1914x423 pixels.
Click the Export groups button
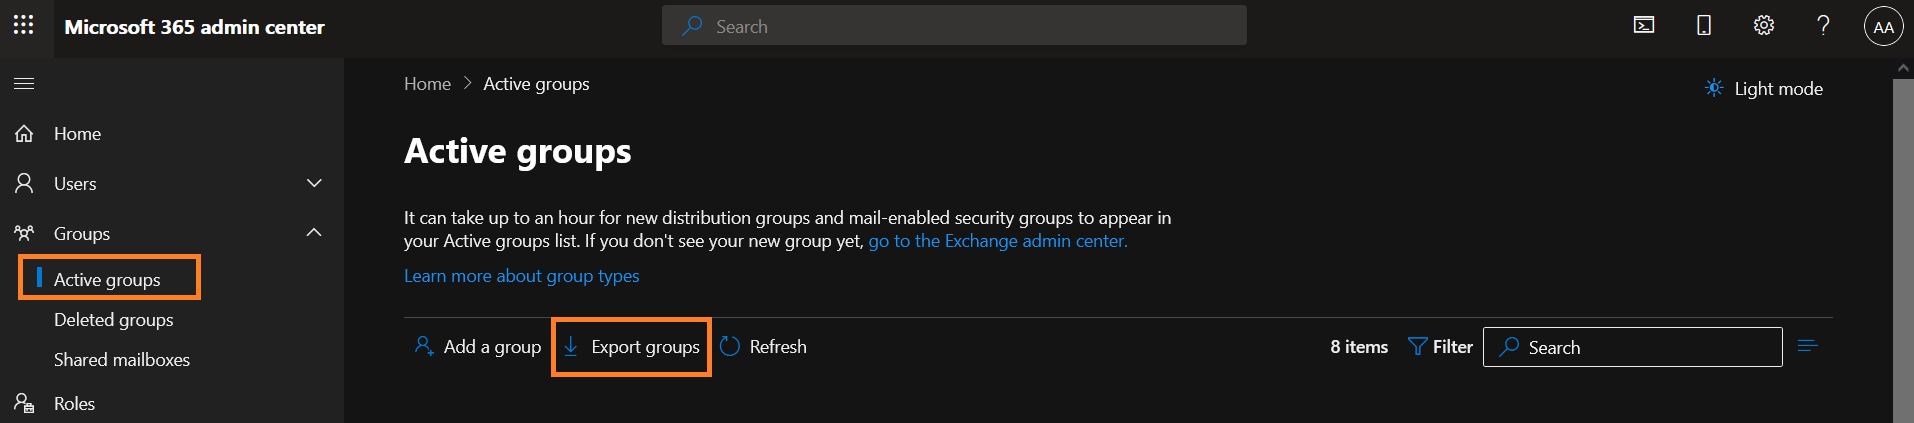[x=631, y=347]
